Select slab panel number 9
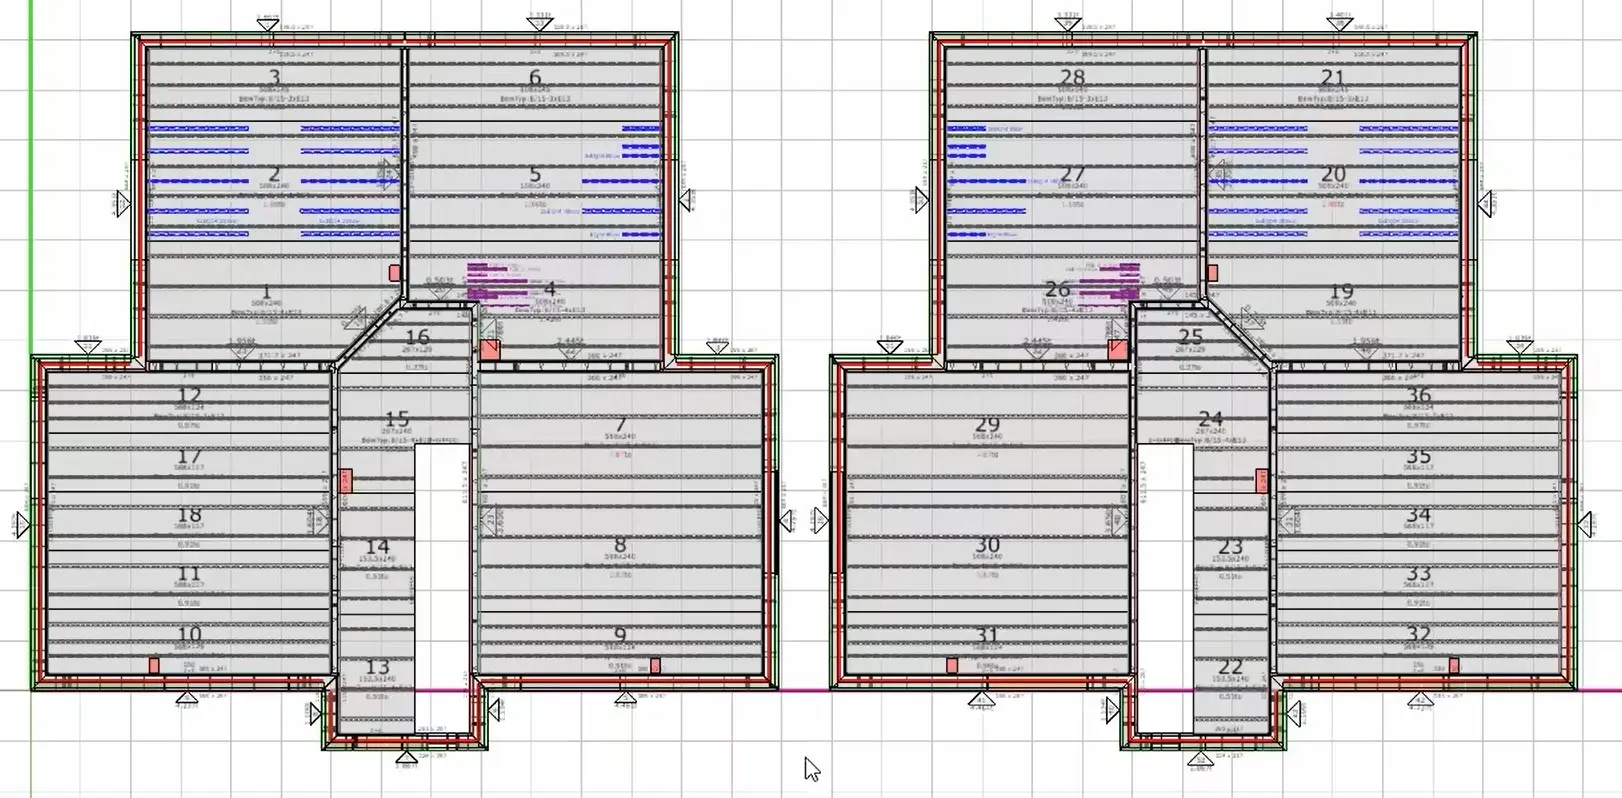Viewport: 1622px width, 798px height. (x=620, y=635)
